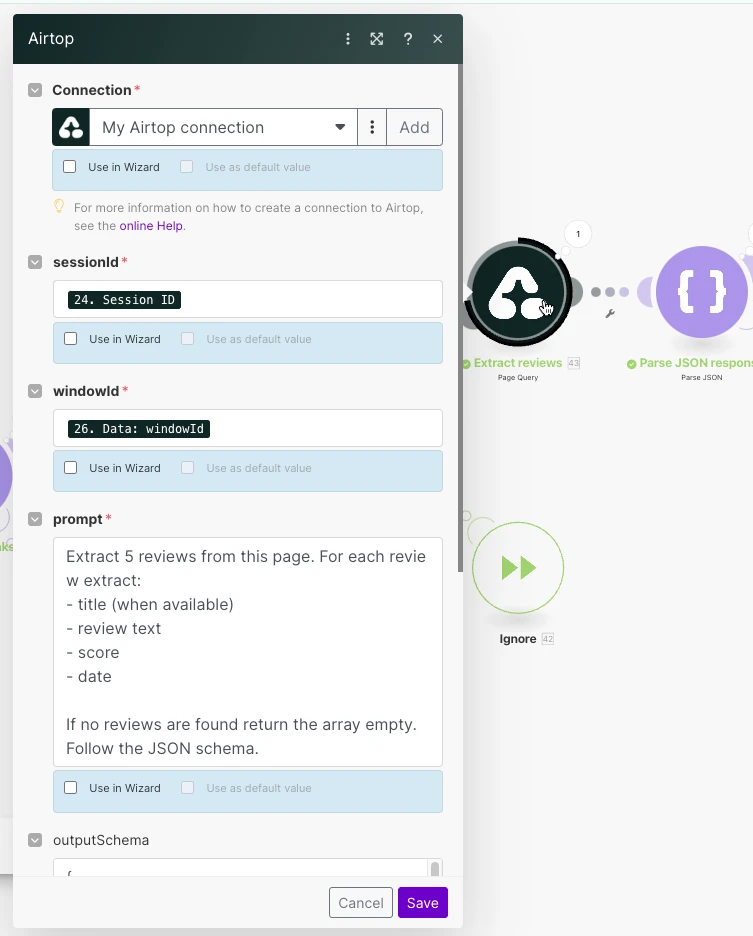This screenshot has height=936, width=753.
Task: Open the route wrench settings icon
Action: (x=610, y=313)
